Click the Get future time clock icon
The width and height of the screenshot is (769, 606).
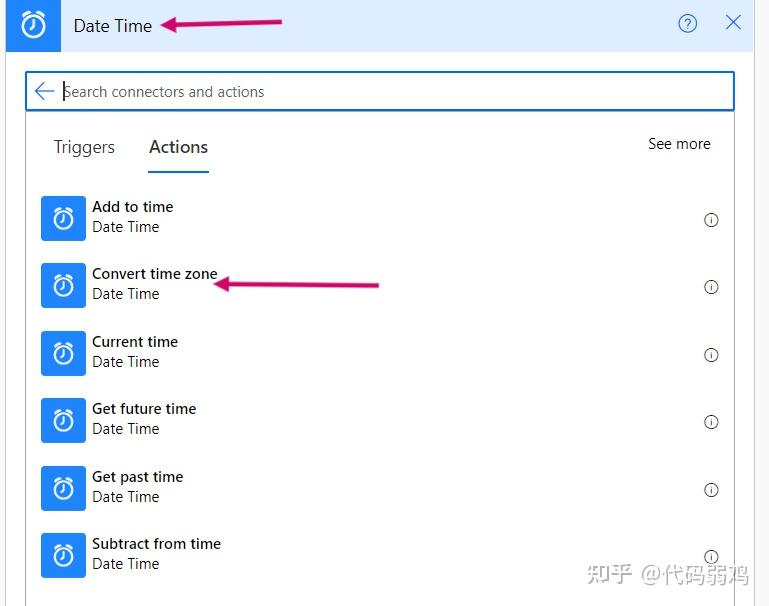click(x=63, y=421)
